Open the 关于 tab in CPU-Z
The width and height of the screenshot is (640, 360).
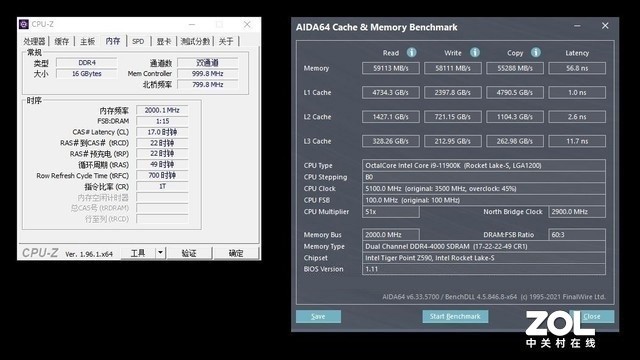click(x=226, y=41)
